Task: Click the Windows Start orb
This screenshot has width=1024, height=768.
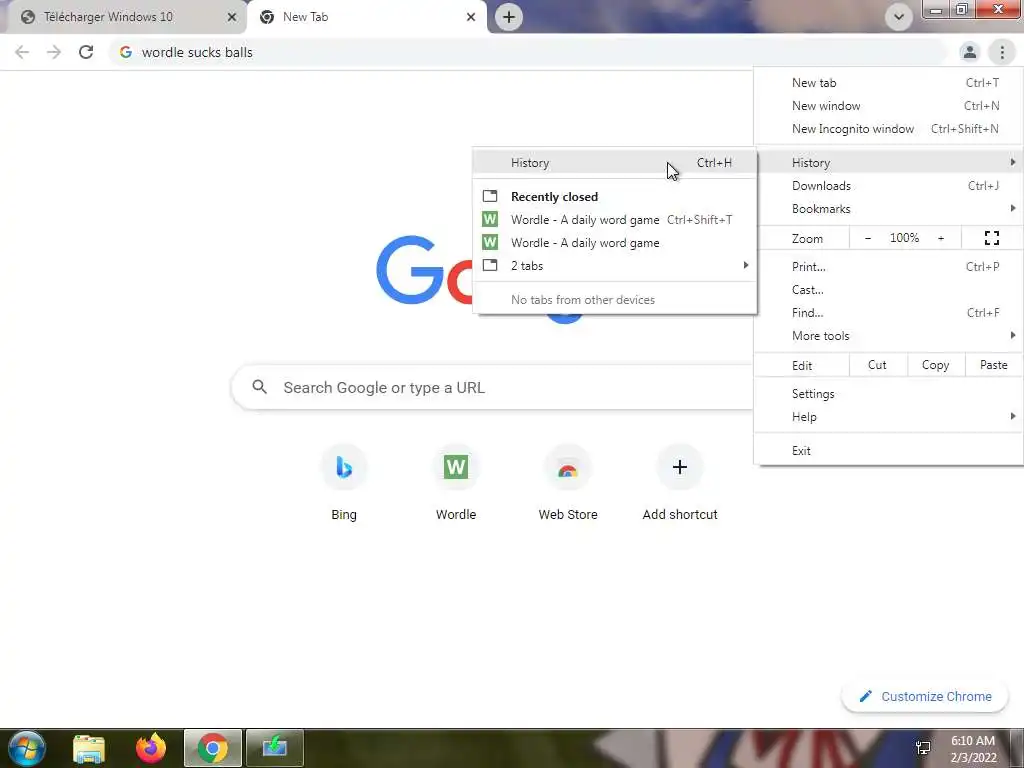Action: [x=27, y=748]
